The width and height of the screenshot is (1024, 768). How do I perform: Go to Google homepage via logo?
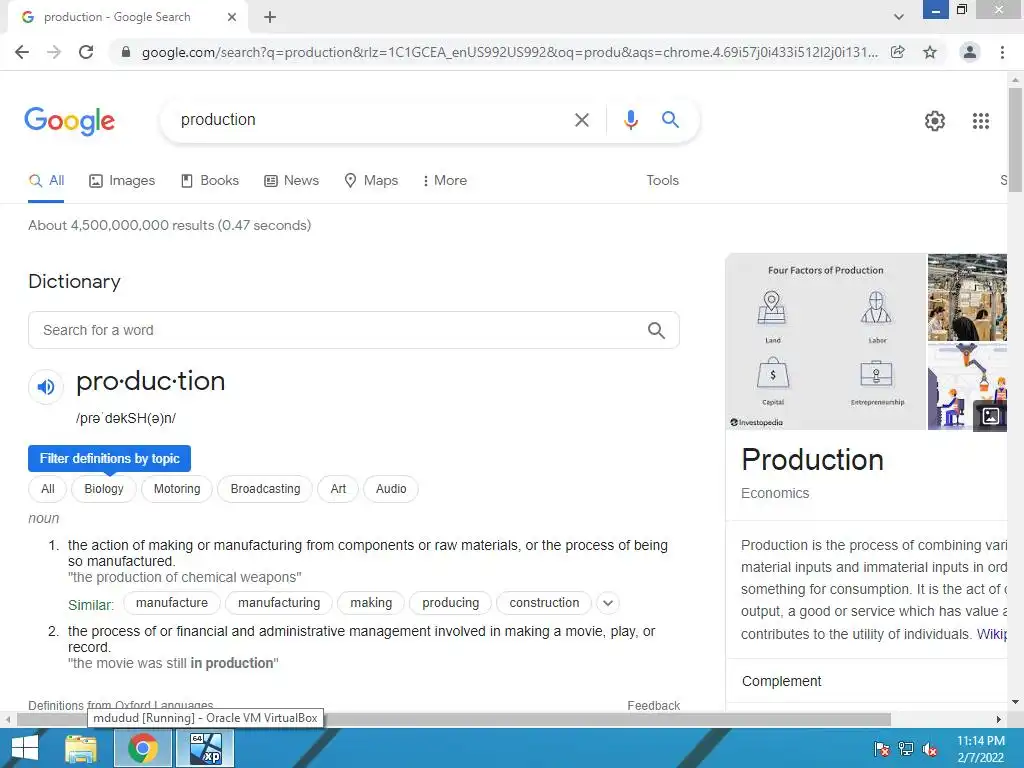pos(69,121)
